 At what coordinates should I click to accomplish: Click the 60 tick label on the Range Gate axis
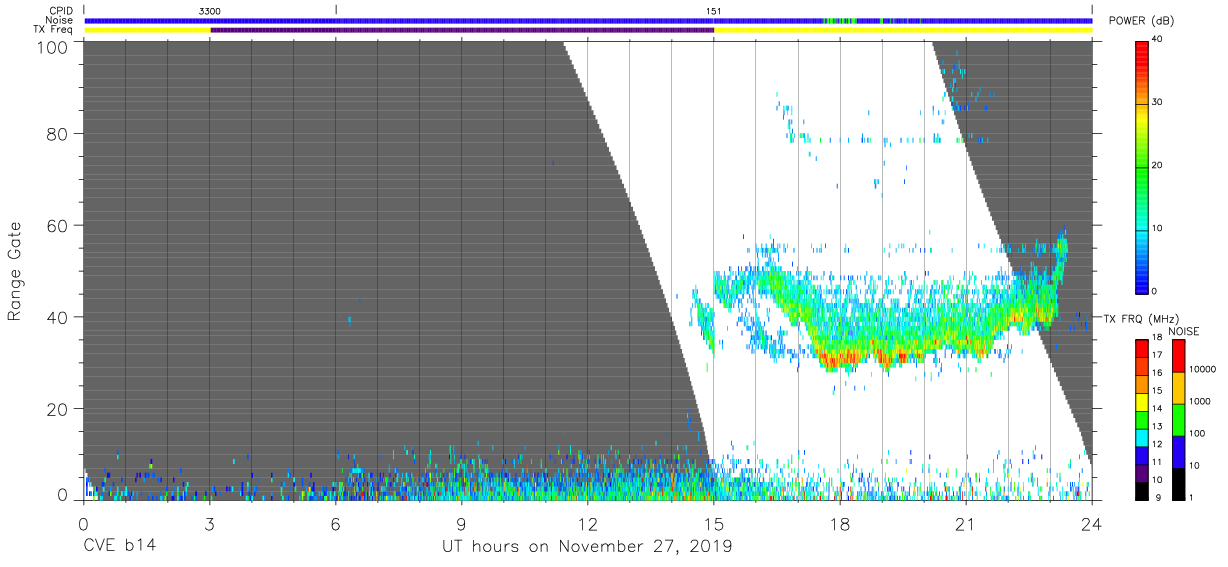(59, 225)
